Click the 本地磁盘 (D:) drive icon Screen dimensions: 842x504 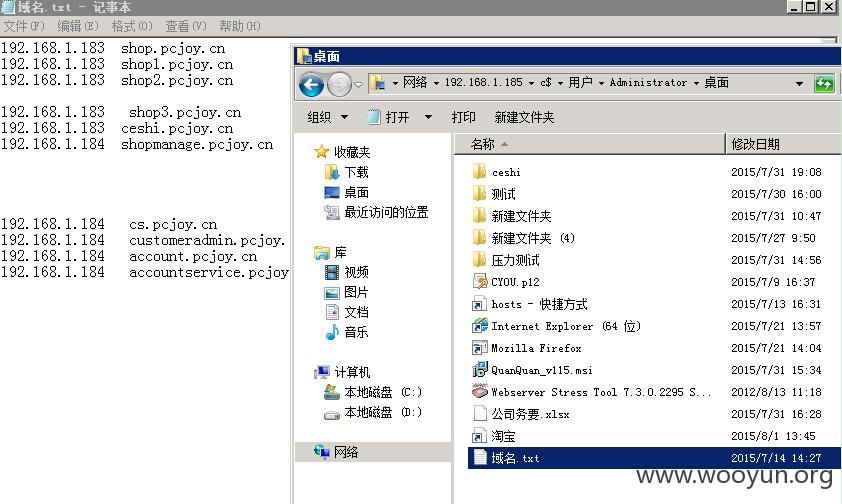point(331,413)
